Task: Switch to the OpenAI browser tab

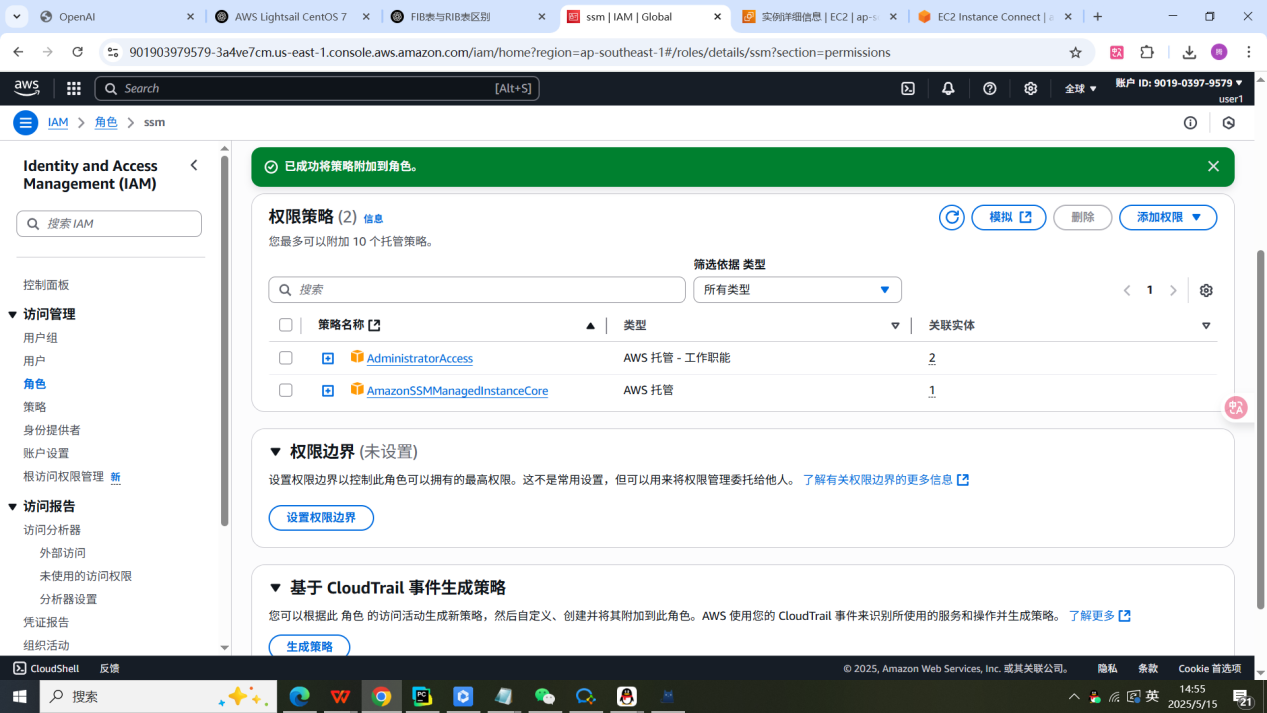Action: (x=117, y=17)
